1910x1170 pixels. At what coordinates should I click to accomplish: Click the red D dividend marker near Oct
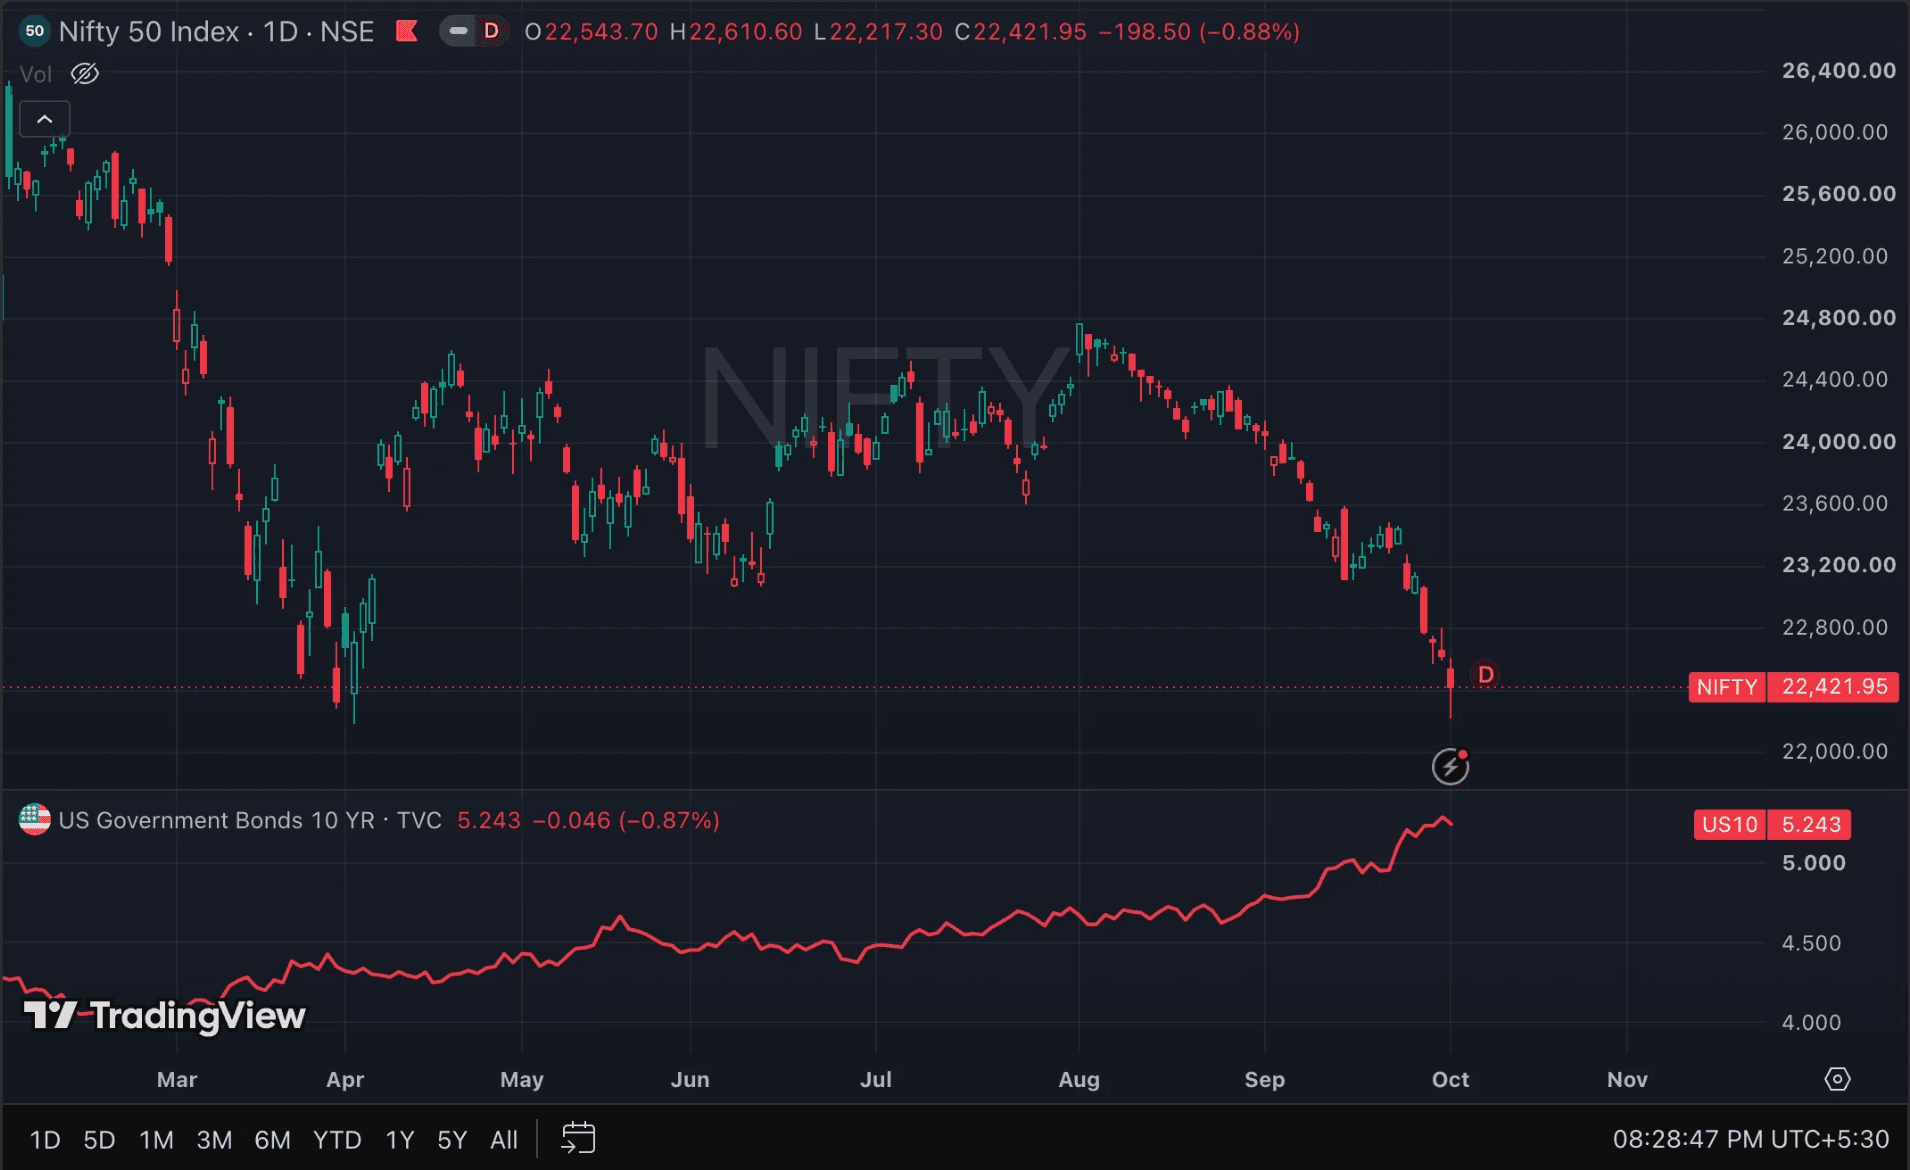point(1486,675)
